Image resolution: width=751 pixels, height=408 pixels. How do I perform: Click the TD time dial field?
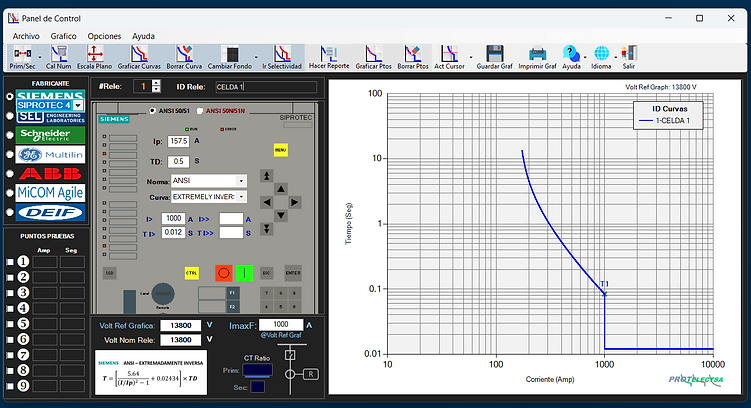click(x=179, y=161)
